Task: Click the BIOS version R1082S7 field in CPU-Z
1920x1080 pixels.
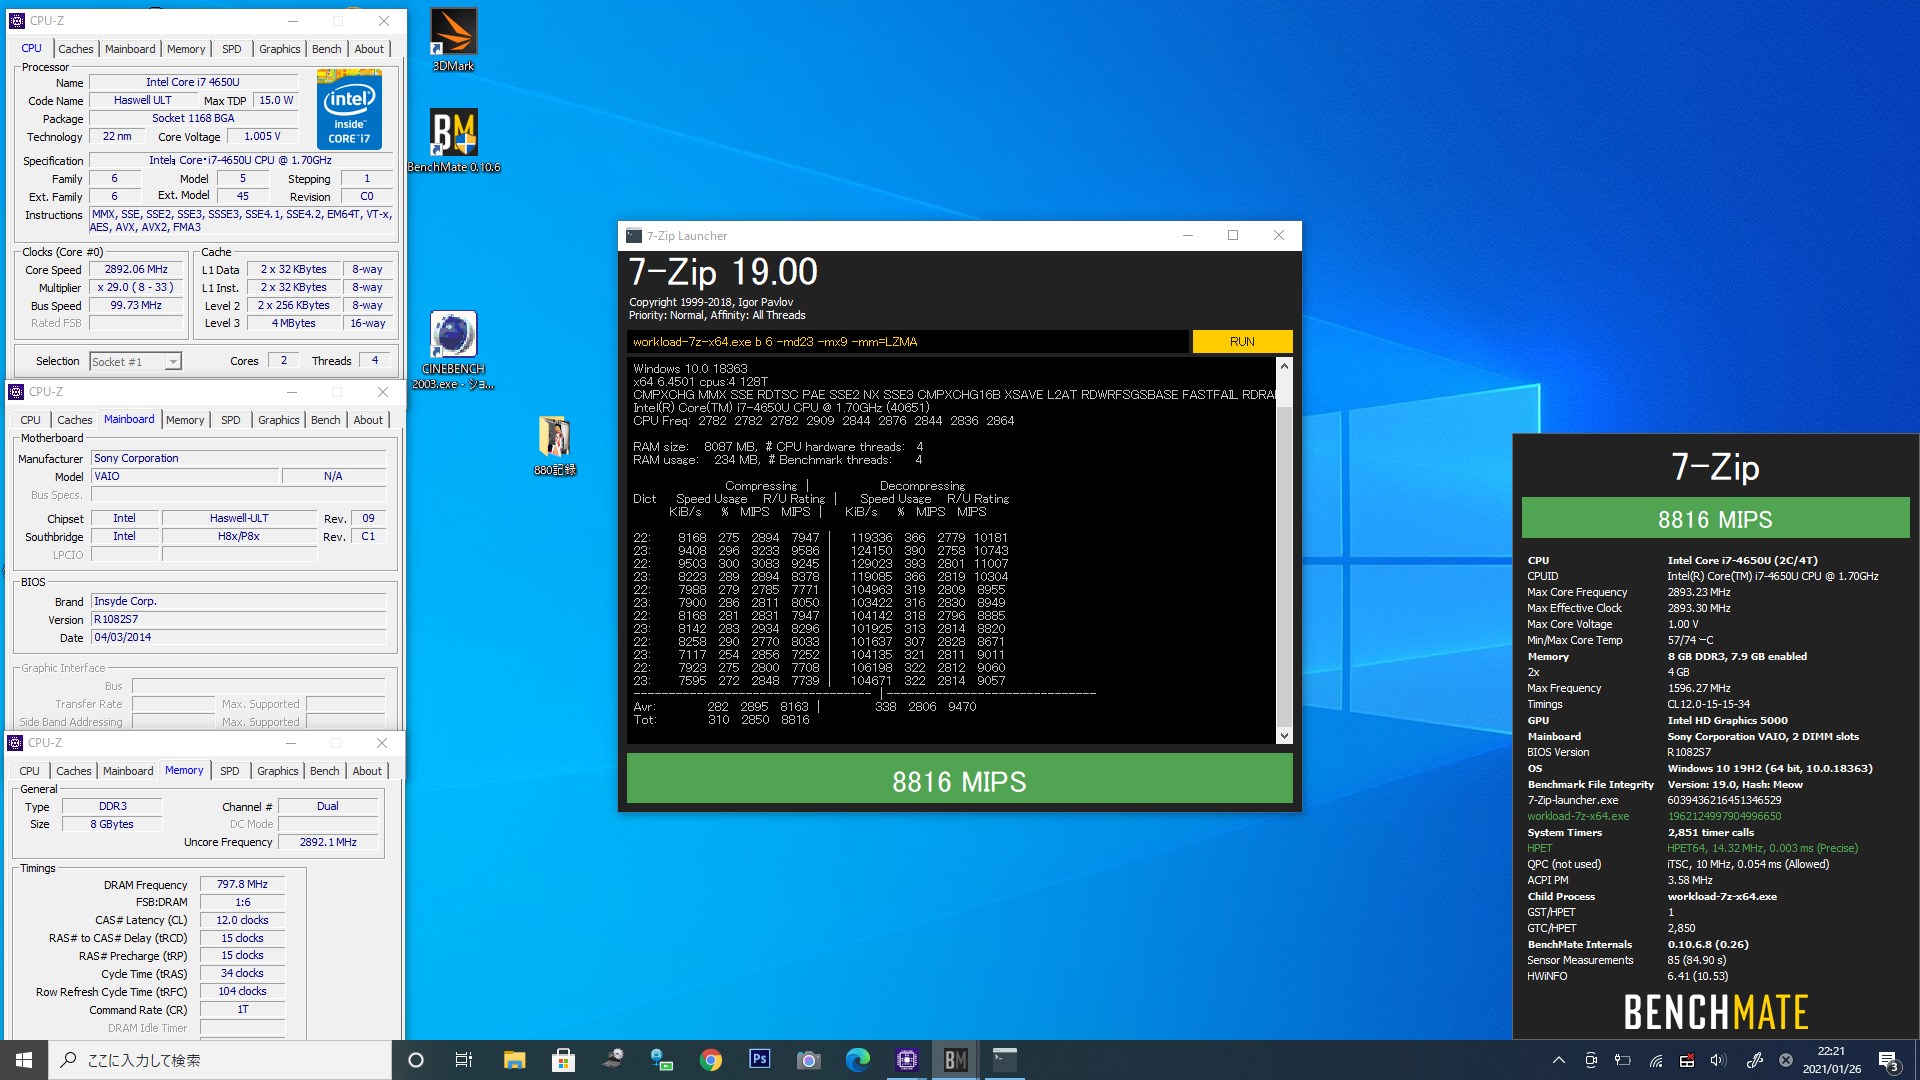Action: tap(238, 619)
